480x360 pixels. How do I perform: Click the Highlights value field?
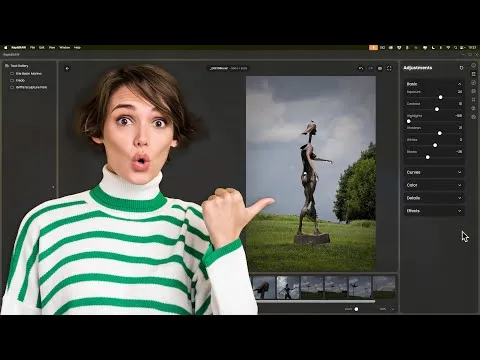click(x=458, y=116)
